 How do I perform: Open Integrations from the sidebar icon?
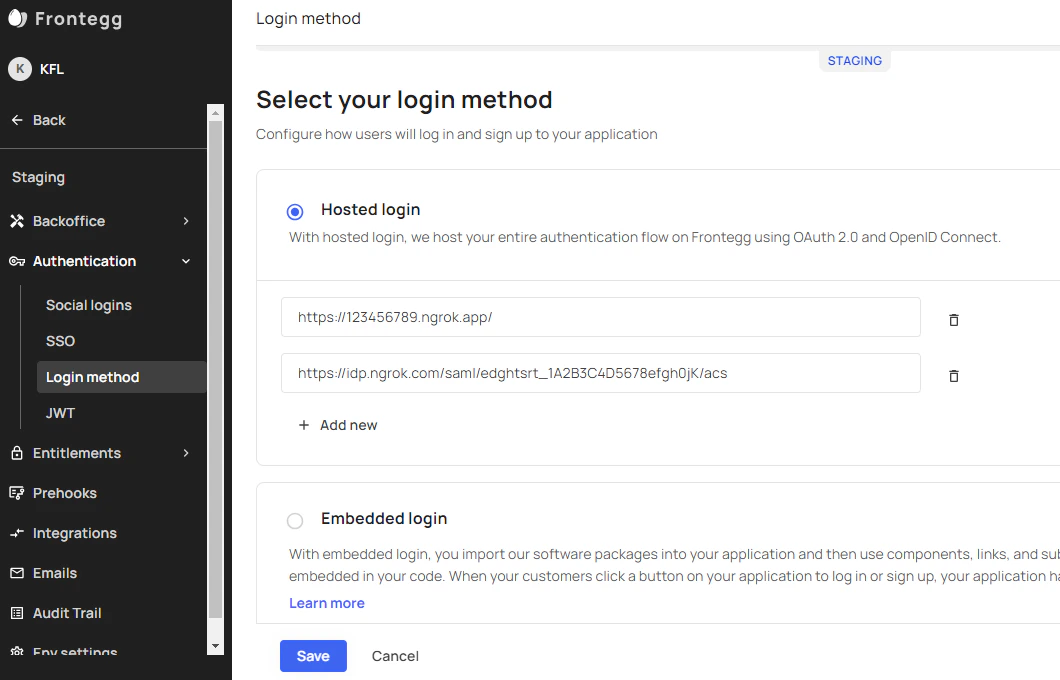click(x=16, y=532)
